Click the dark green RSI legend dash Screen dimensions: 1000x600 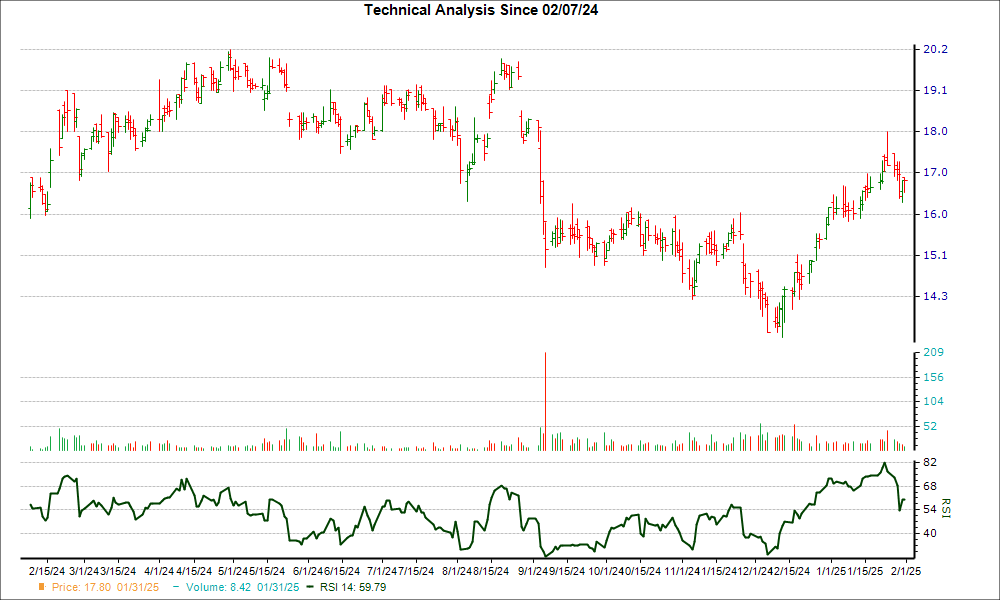click(310, 587)
